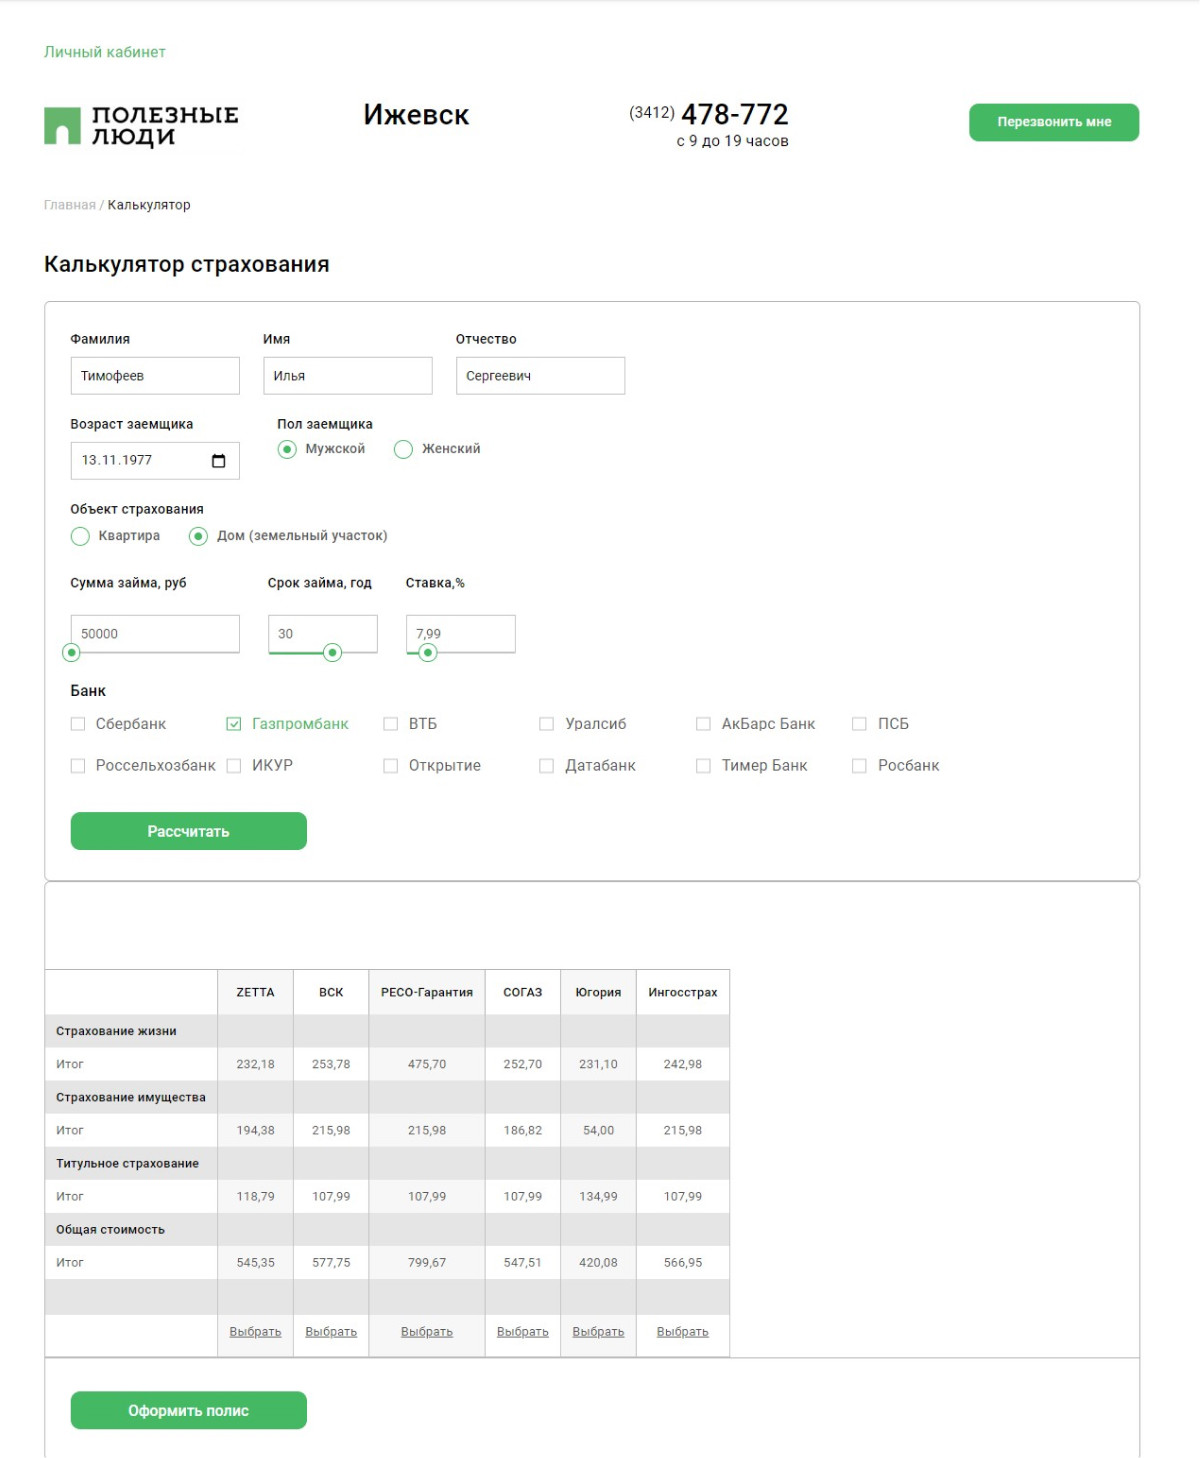Click the РЕСО-Гарантия total 799,67
The image size is (1200, 1458).
point(427,1263)
